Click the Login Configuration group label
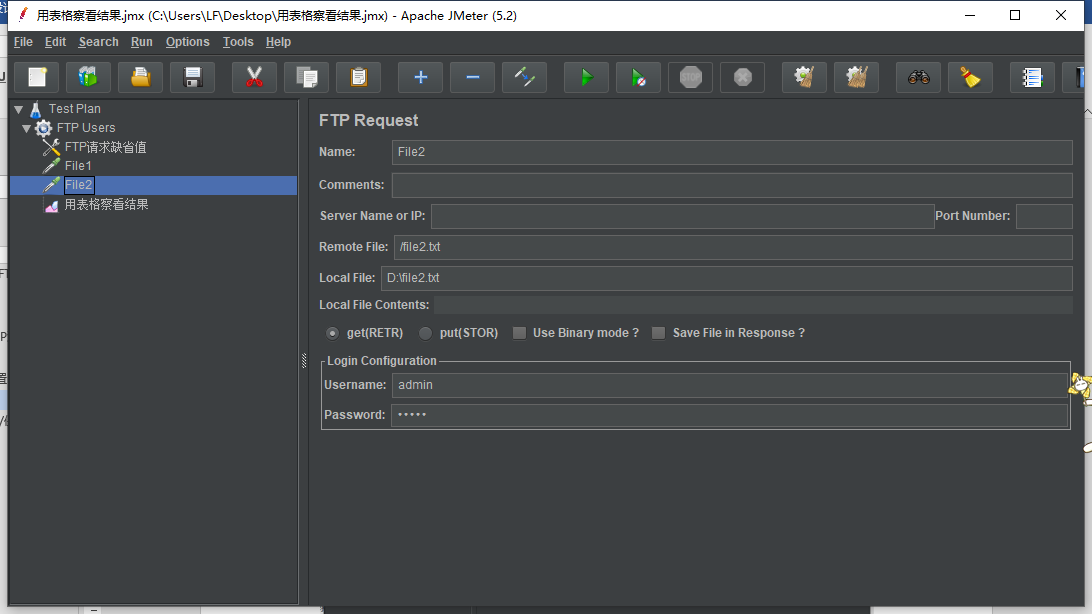Viewport: 1092px width, 614px height. 382,361
